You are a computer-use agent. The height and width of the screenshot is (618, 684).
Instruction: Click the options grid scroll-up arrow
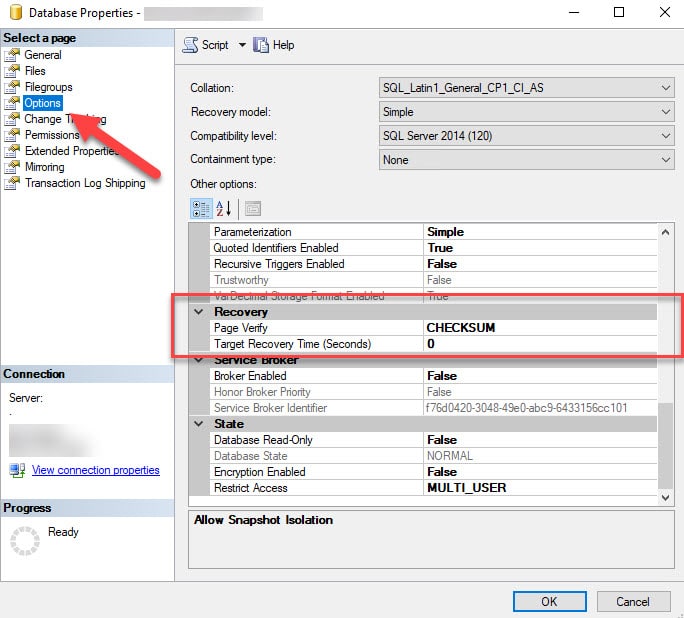(x=665, y=232)
